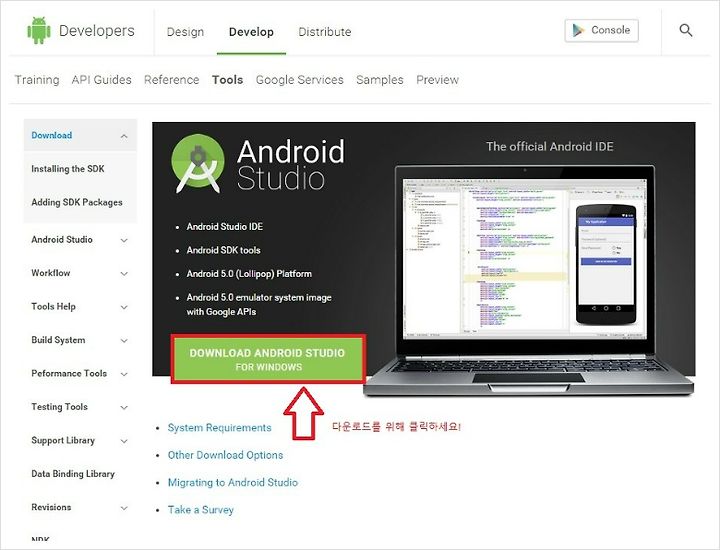The height and width of the screenshot is (550, 720).
Task: Click 'Android SDK tools' bullet text
Action: (223, 250)
